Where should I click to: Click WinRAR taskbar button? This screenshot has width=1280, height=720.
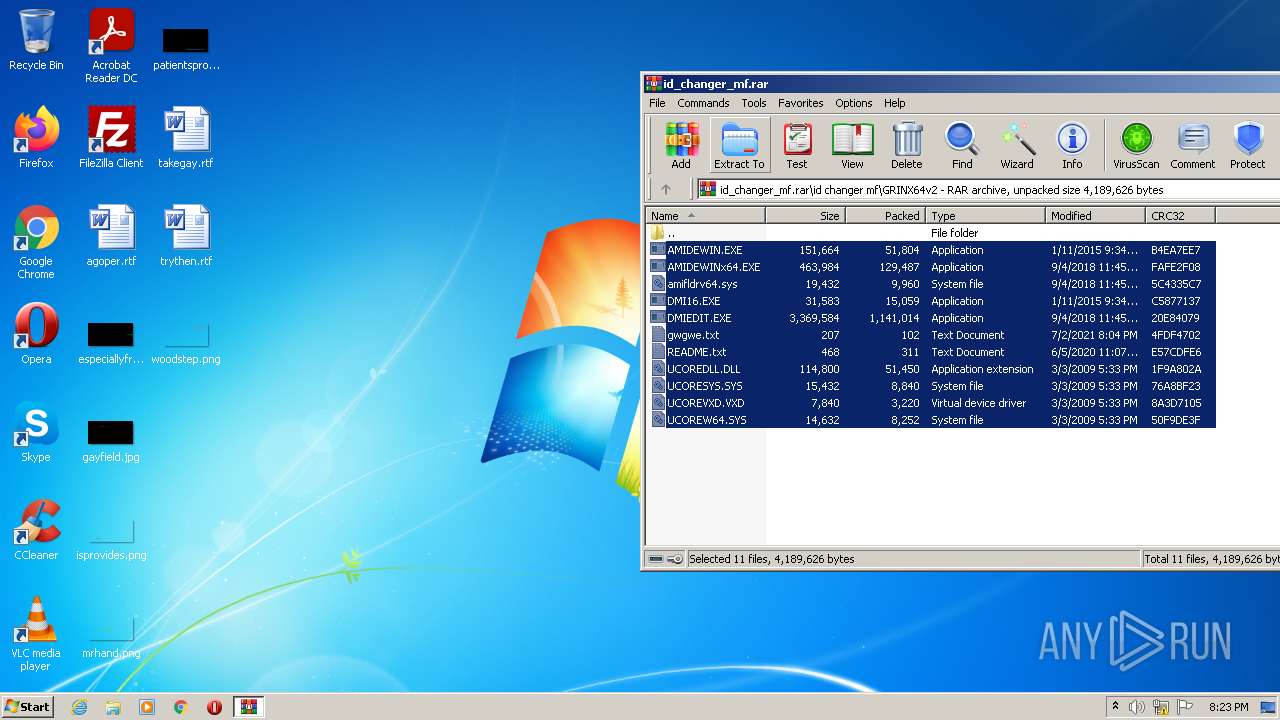pyautogui.click(x=249, y=707)
